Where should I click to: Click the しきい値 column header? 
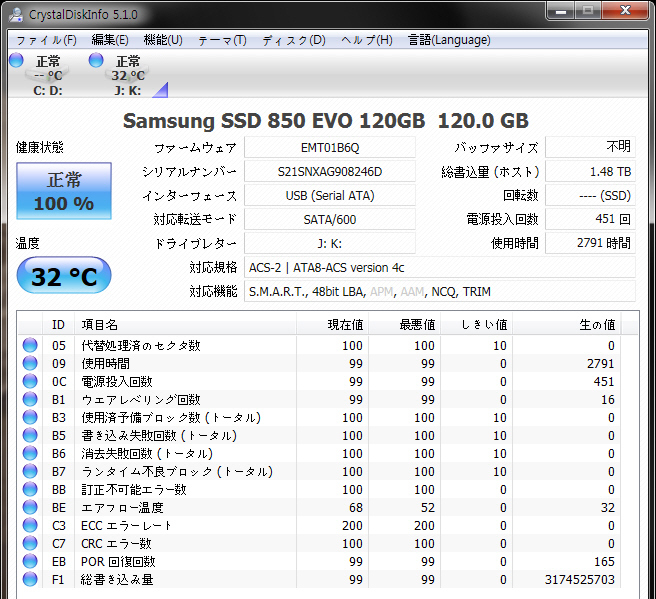477,325
